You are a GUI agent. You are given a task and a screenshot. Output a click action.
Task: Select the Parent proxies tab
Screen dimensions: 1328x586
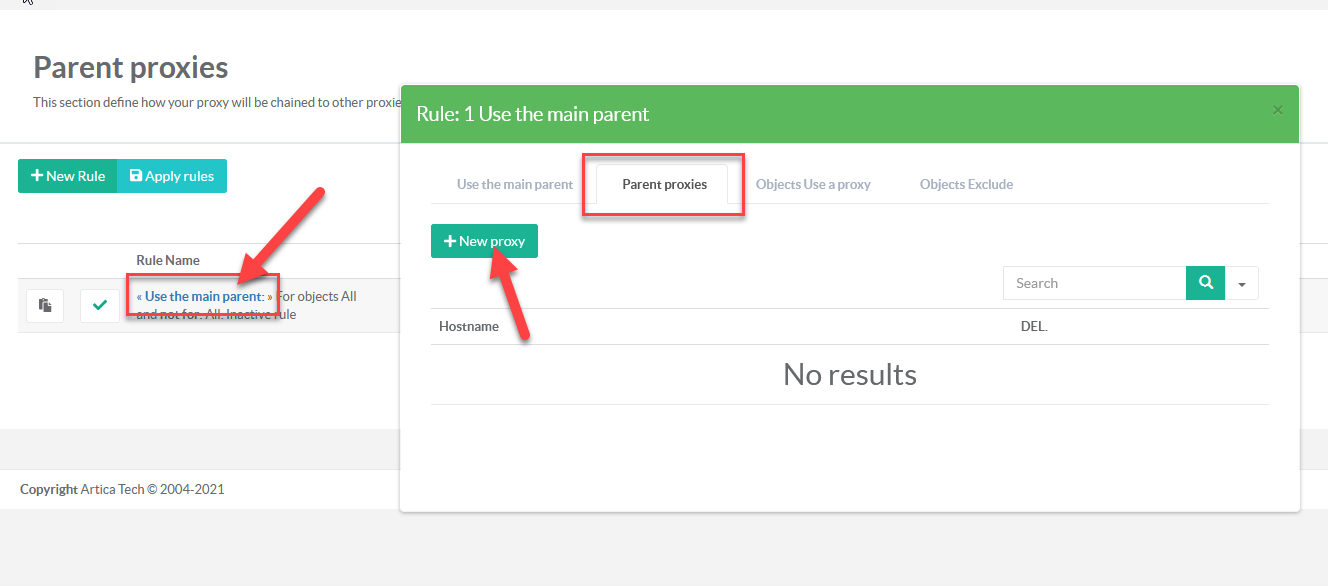coord(664,184)
